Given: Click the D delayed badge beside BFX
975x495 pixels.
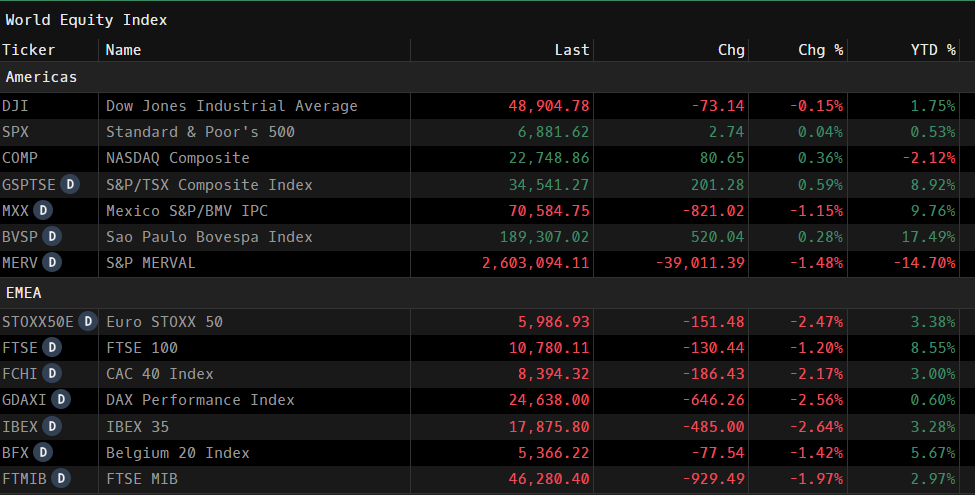Looking at the screenshot, I should pos(43,453).
